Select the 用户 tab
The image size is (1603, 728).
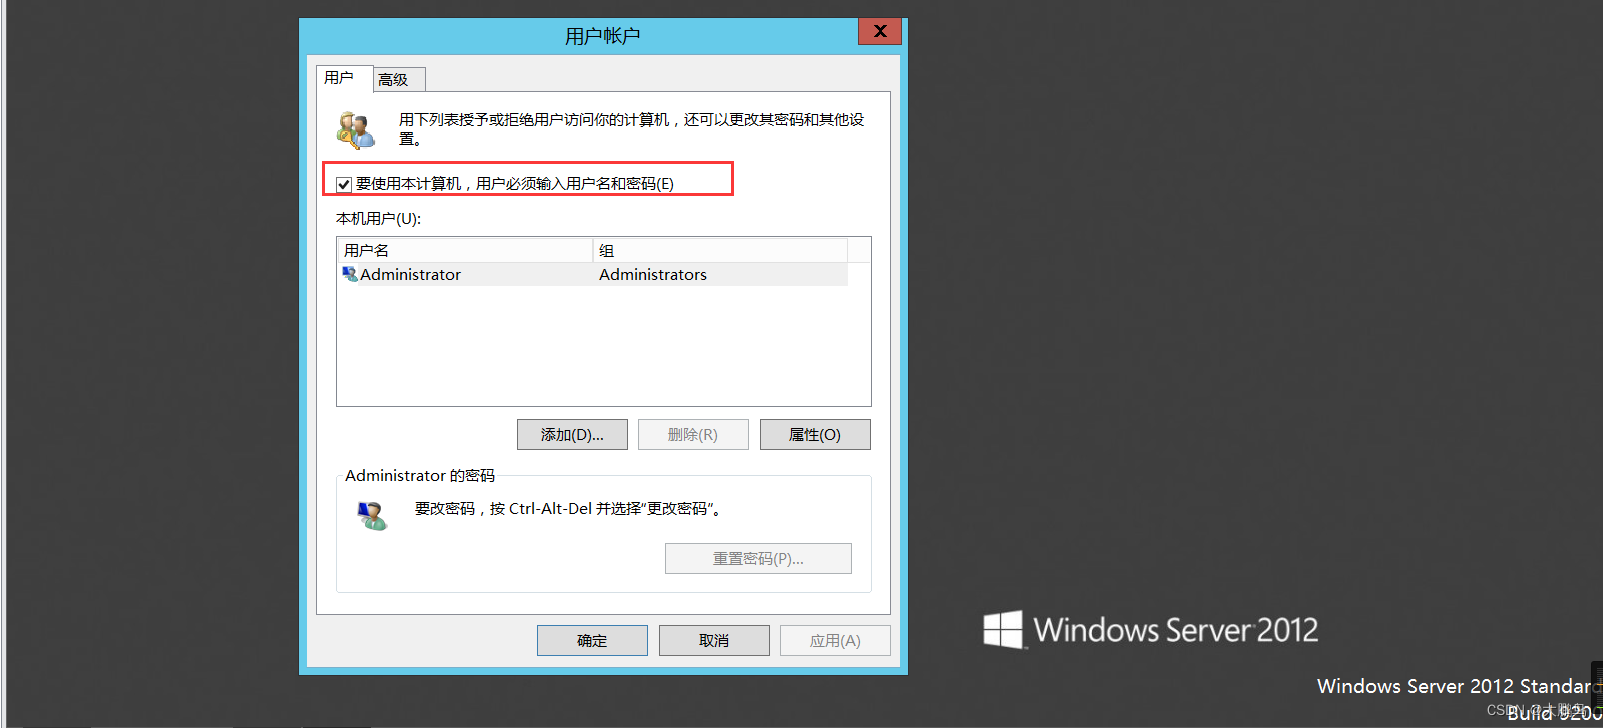point(345,78)
